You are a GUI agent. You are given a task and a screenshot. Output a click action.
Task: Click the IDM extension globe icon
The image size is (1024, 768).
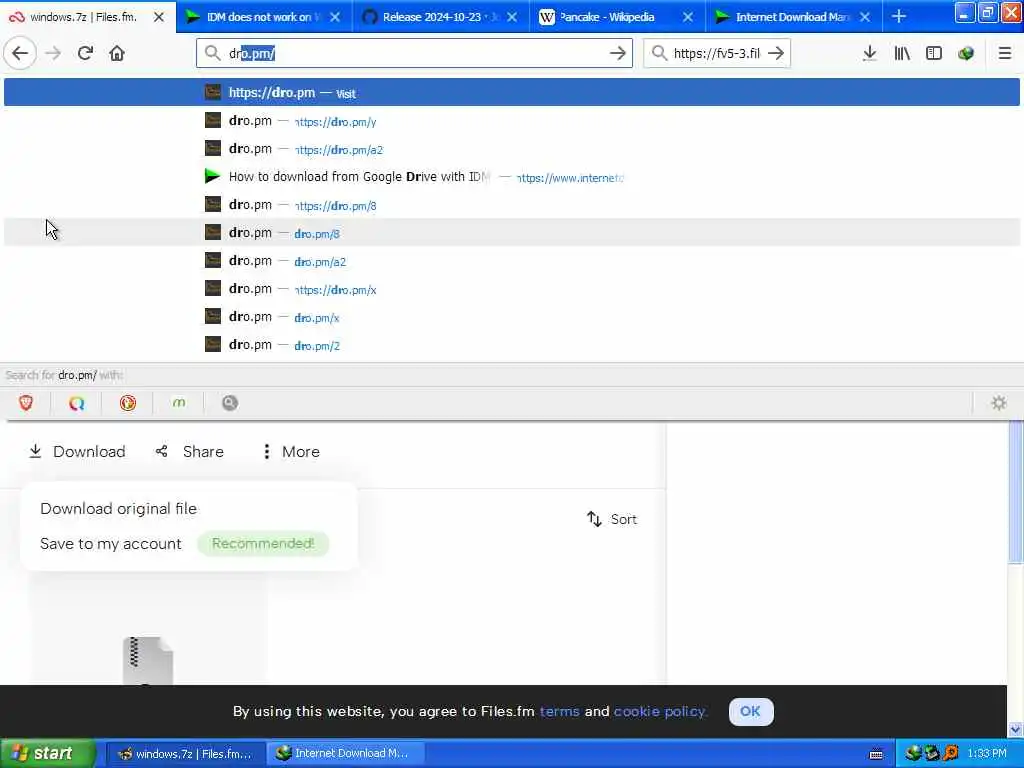click(966, 54)
